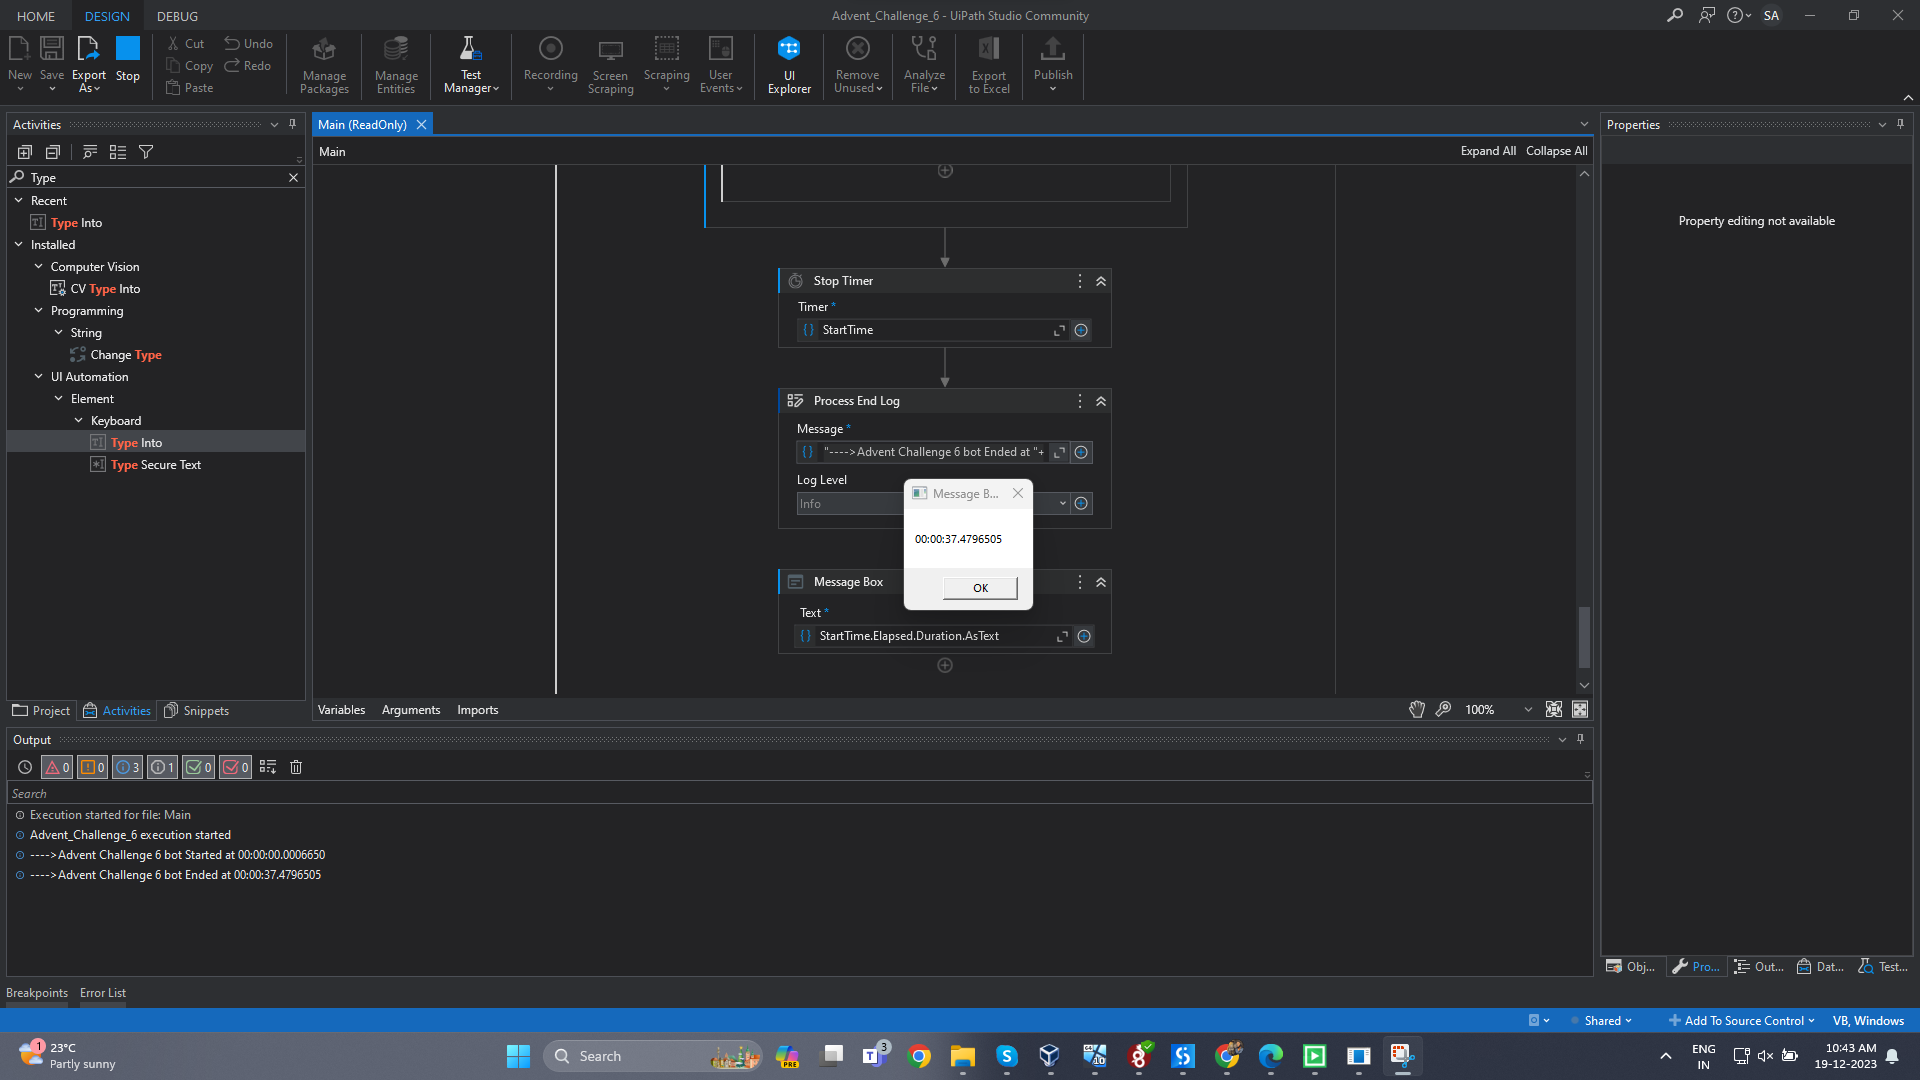Click the designer vertical scrollbar thumb
1920x1080 pixels.
tap(1584, 637)
